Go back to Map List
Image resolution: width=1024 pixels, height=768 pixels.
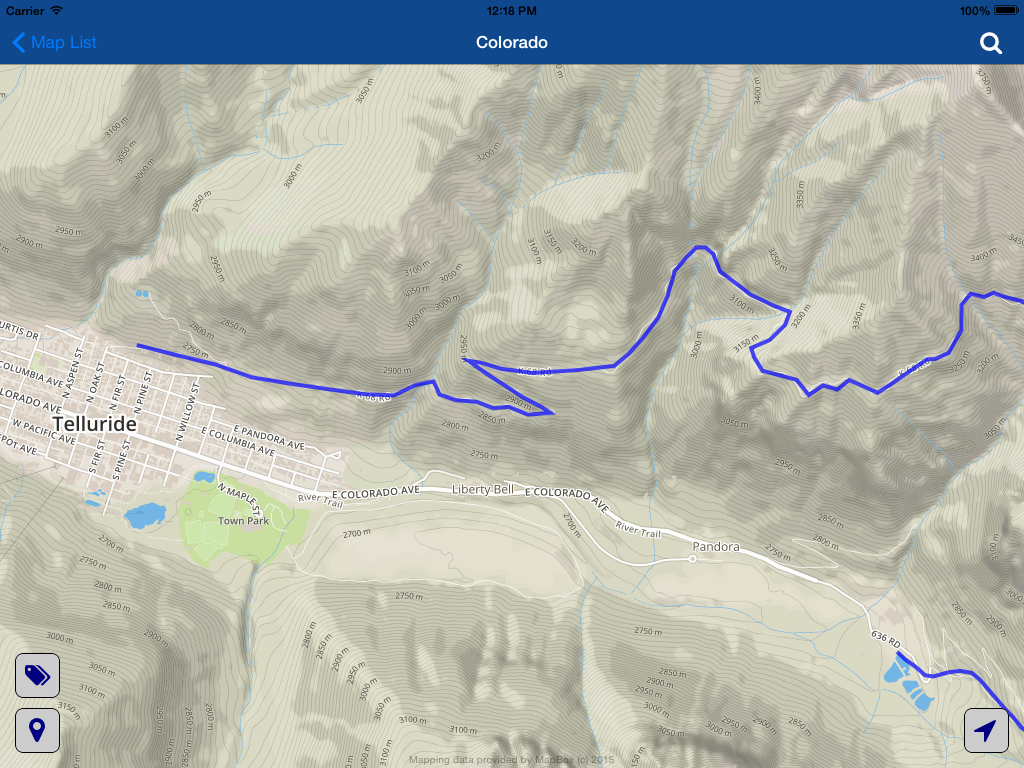pyautogui.click(x=55, y=42)
